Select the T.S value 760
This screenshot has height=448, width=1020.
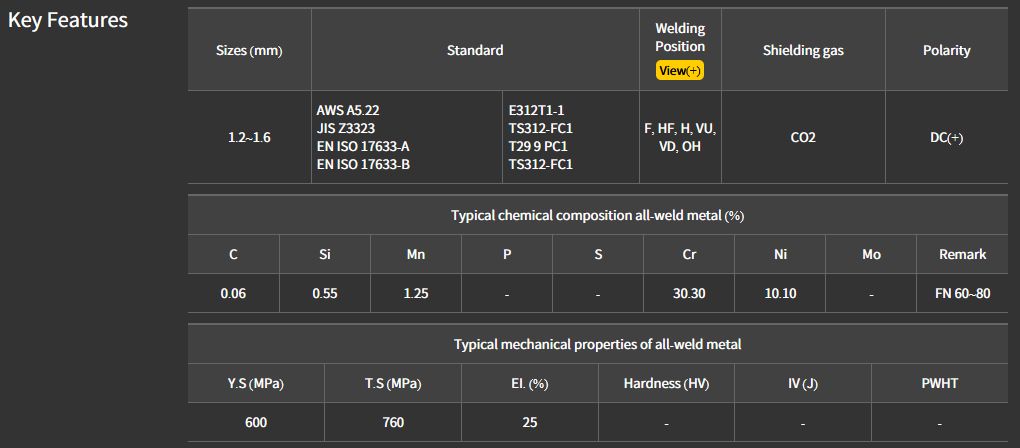[393, 422]
